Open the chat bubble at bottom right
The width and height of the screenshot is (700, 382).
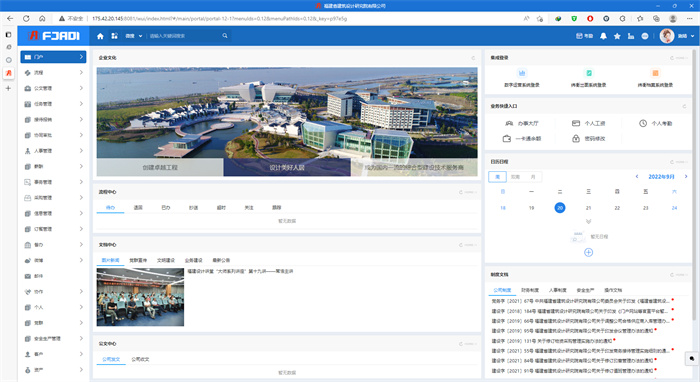point(692,358)
